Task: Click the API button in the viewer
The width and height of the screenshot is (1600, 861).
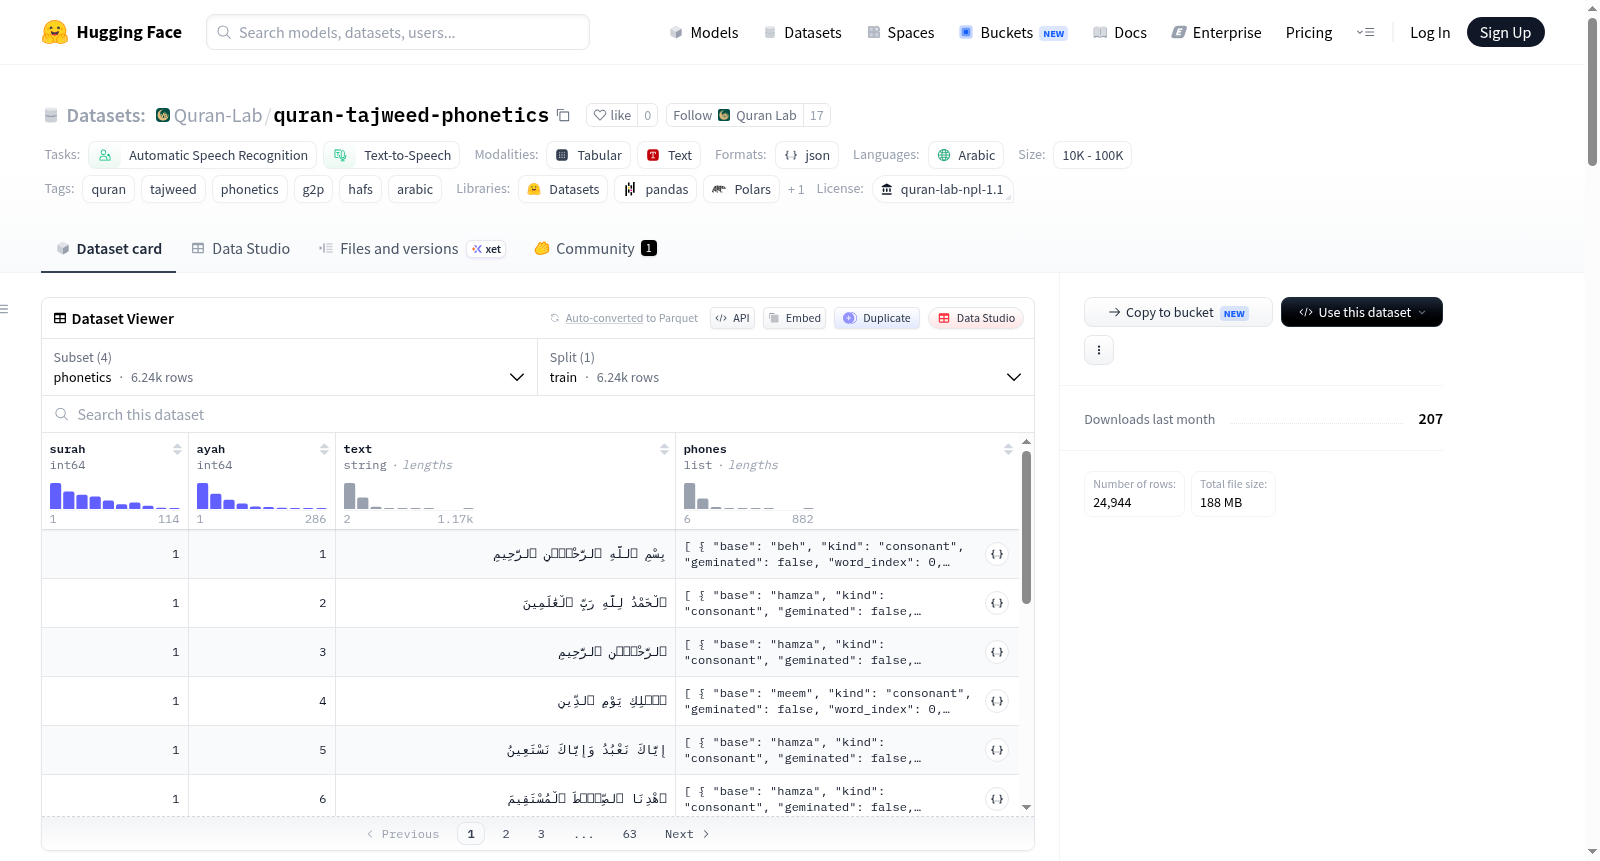Action: [x=732, y=318]
